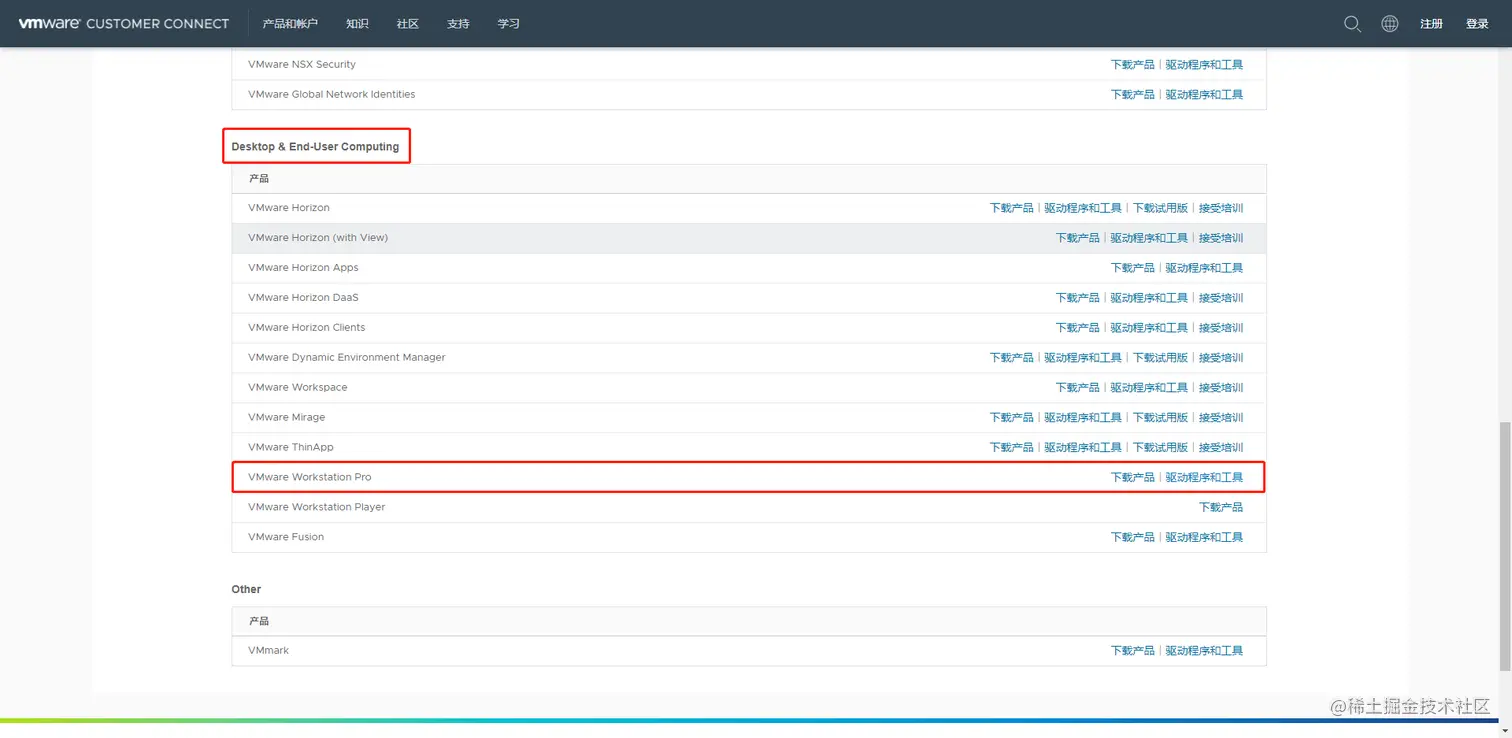The image size is (1512, 738).
Task: Click 接受培训 for VMware Horizon row
Action: pos(1221,208)
